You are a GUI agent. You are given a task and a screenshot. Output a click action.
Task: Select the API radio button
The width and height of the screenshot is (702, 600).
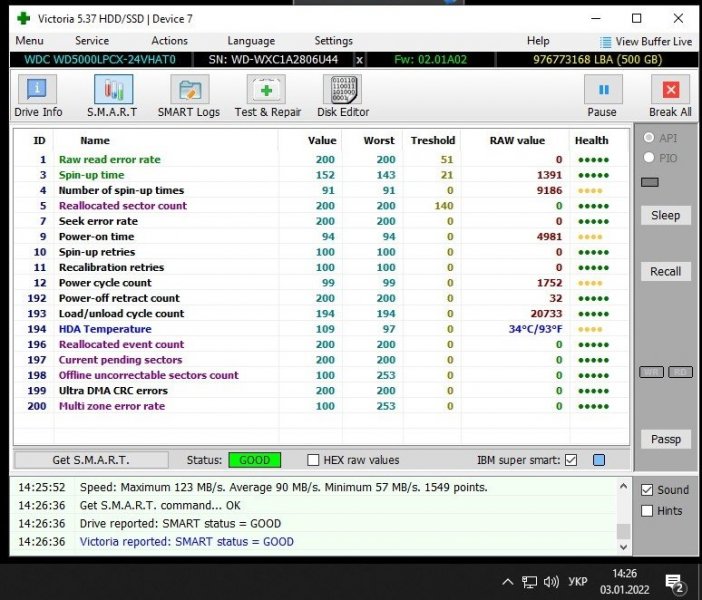(650, 138)
